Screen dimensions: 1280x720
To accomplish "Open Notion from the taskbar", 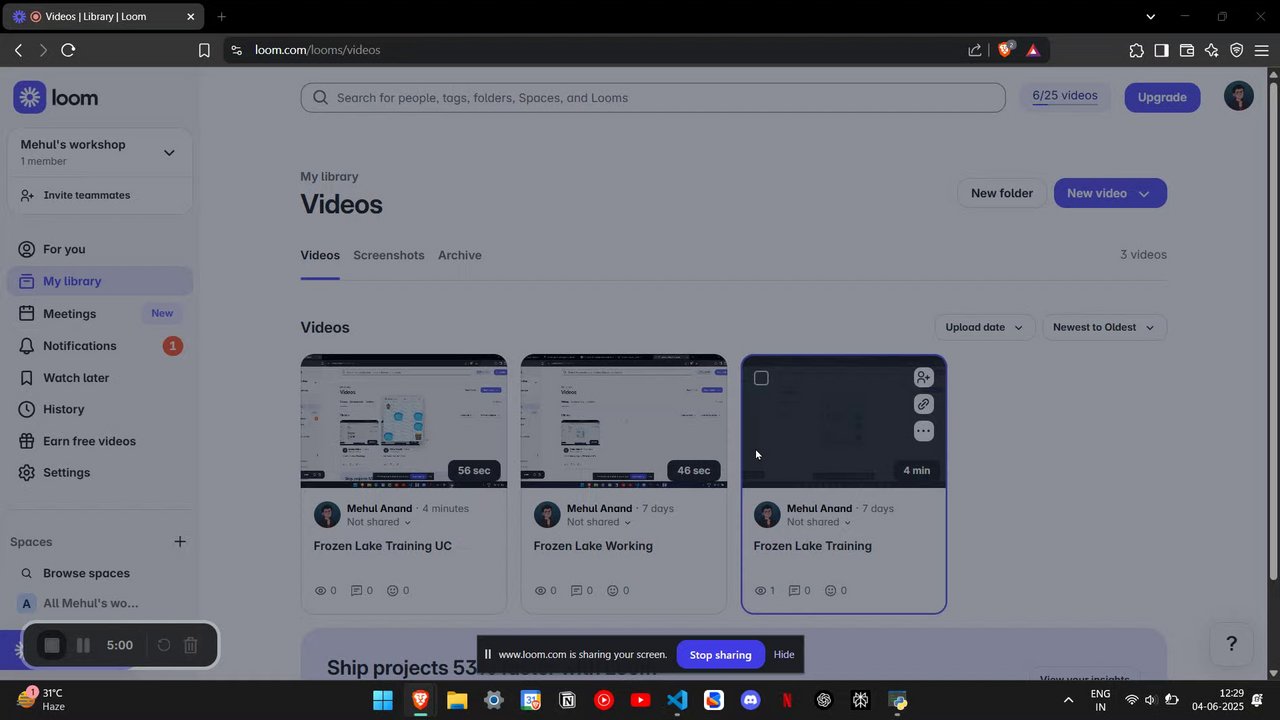I will pos(567,700).
